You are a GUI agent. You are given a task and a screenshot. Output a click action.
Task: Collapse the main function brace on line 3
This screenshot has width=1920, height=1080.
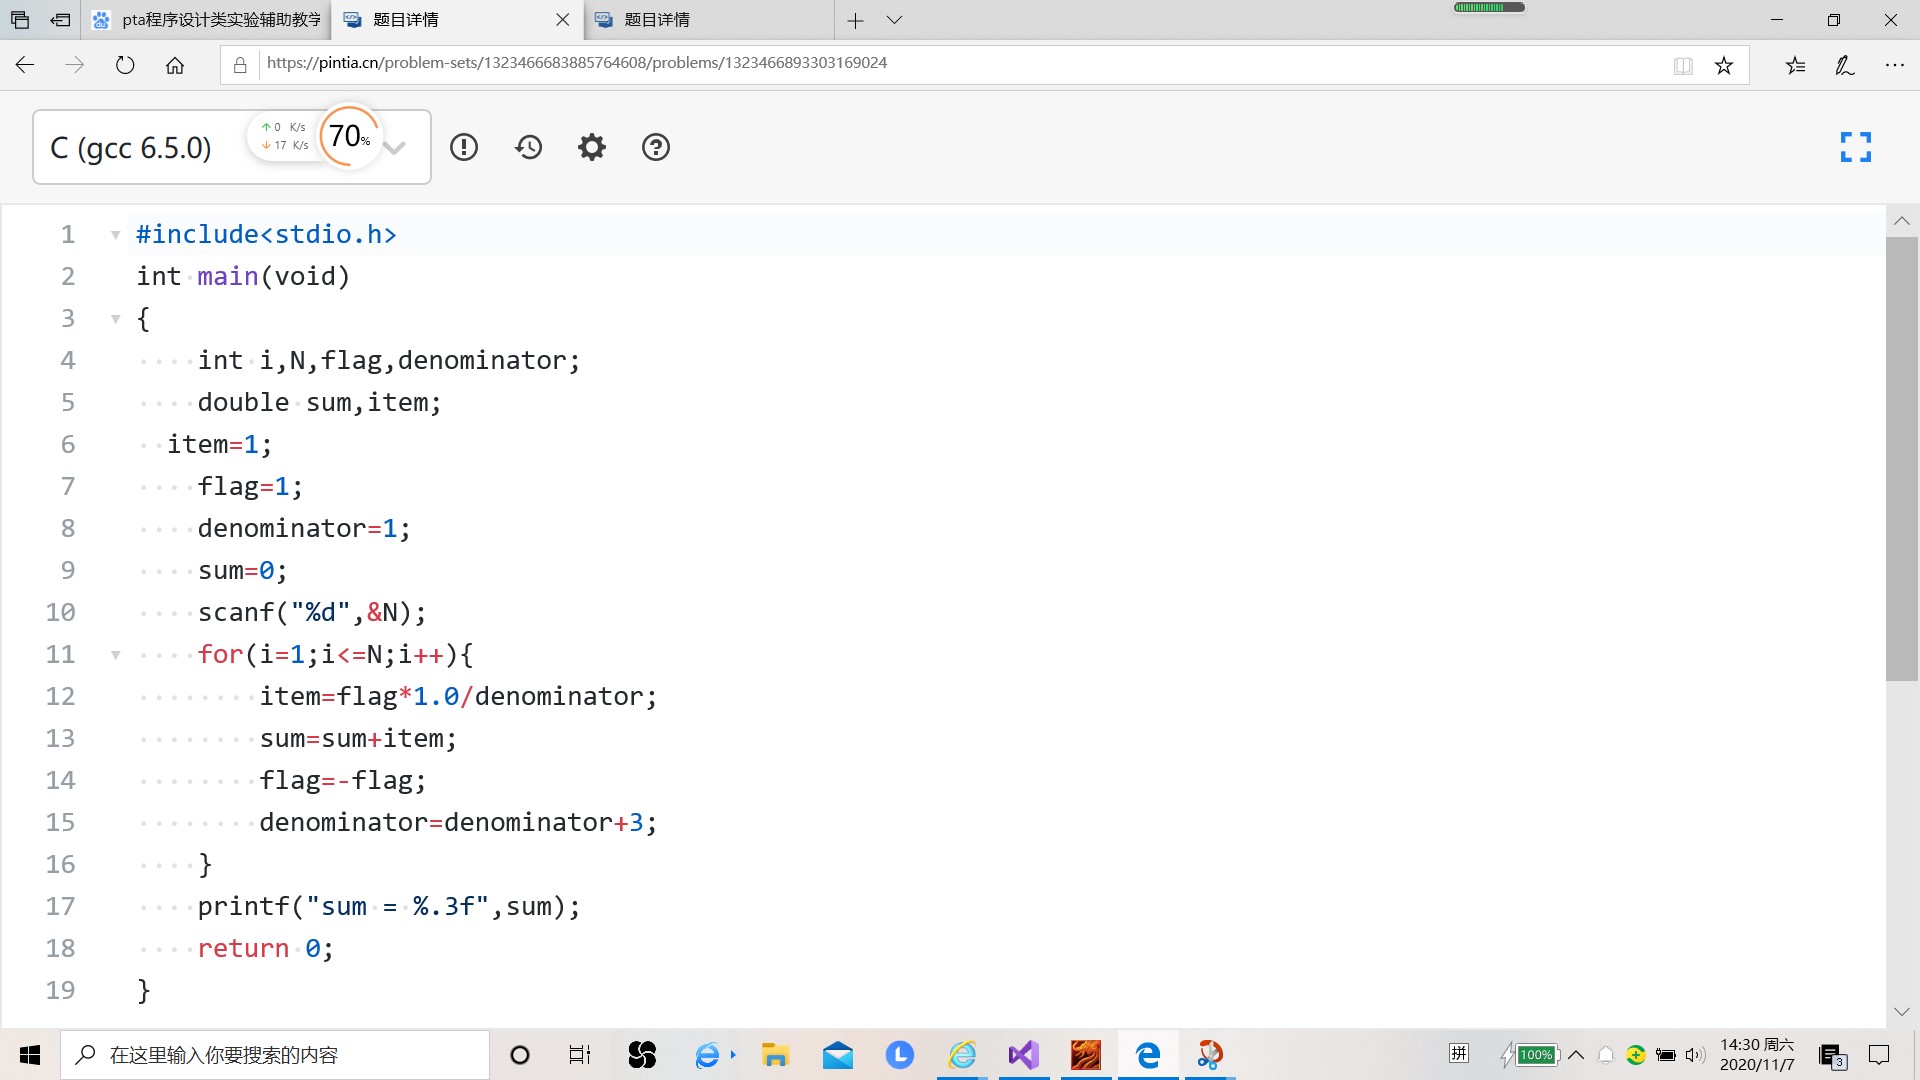tap(116, 319)
